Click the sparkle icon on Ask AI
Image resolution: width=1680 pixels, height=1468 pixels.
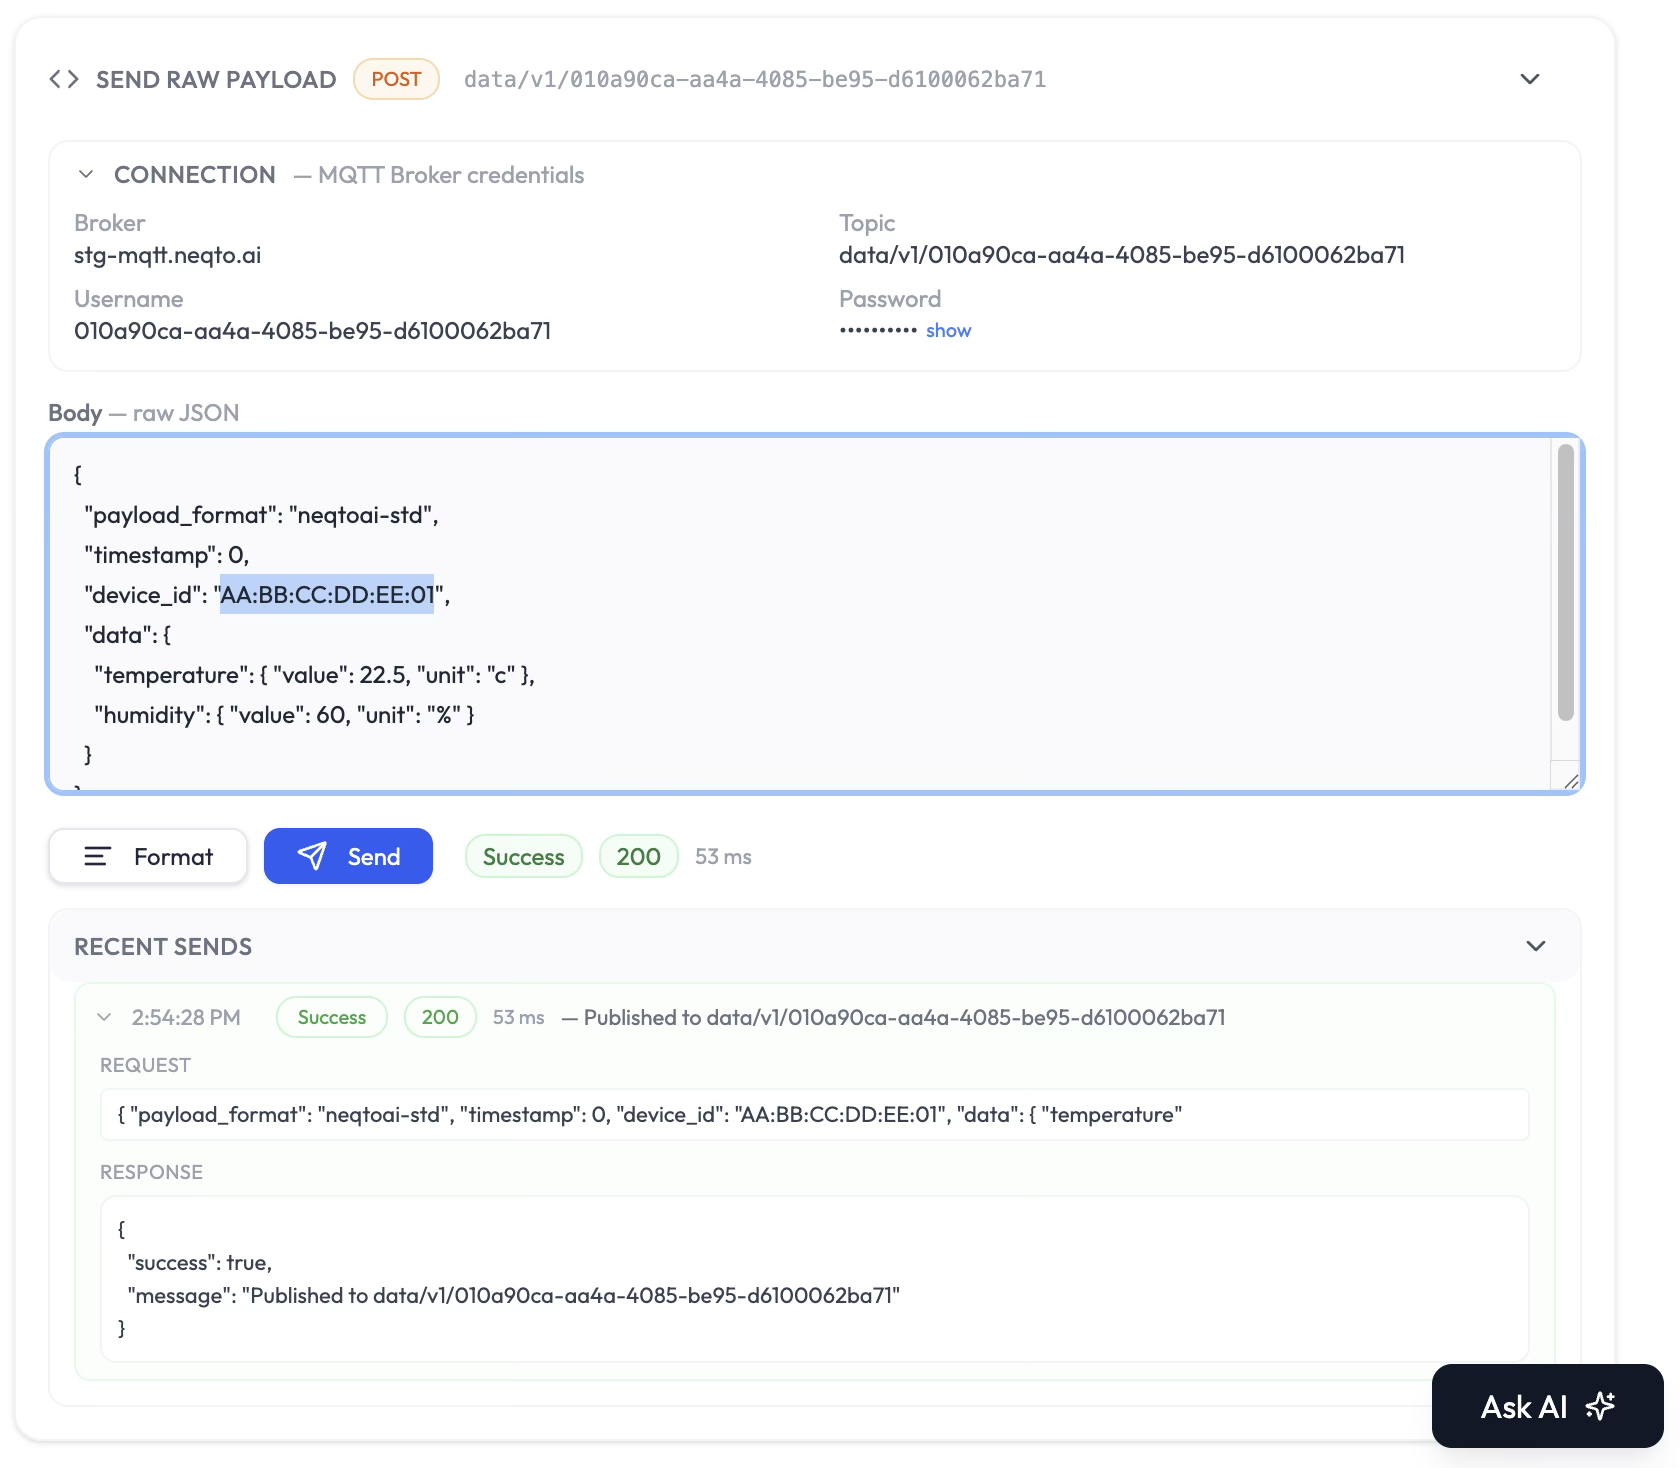[1600, 1406]
